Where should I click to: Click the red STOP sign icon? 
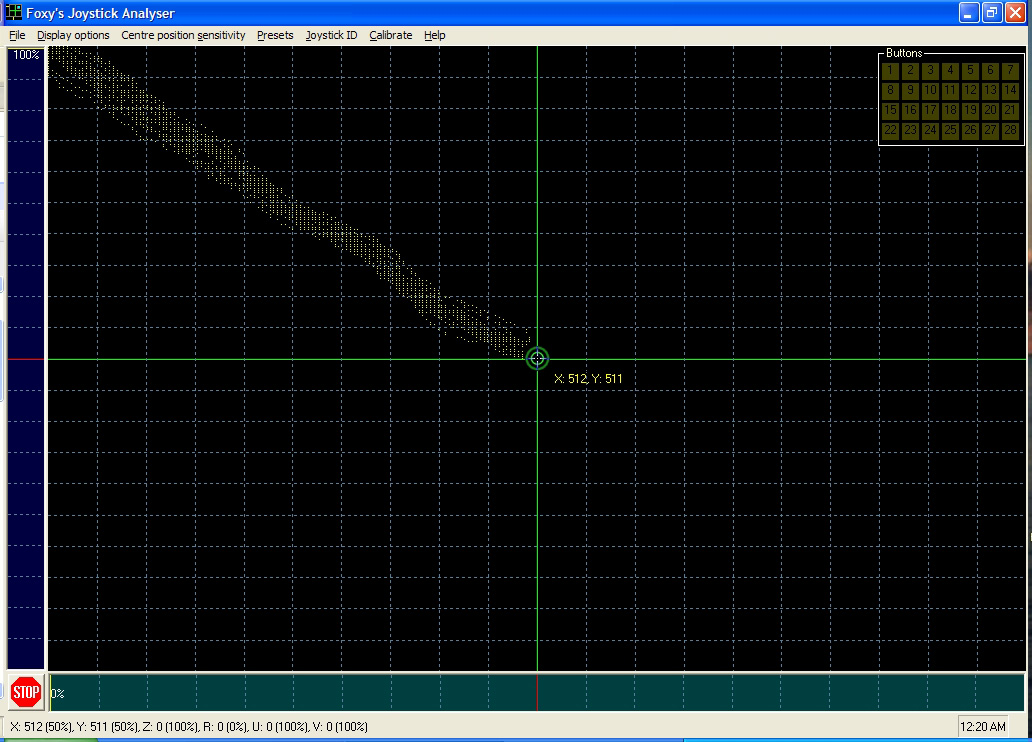[x=26, y=692]
